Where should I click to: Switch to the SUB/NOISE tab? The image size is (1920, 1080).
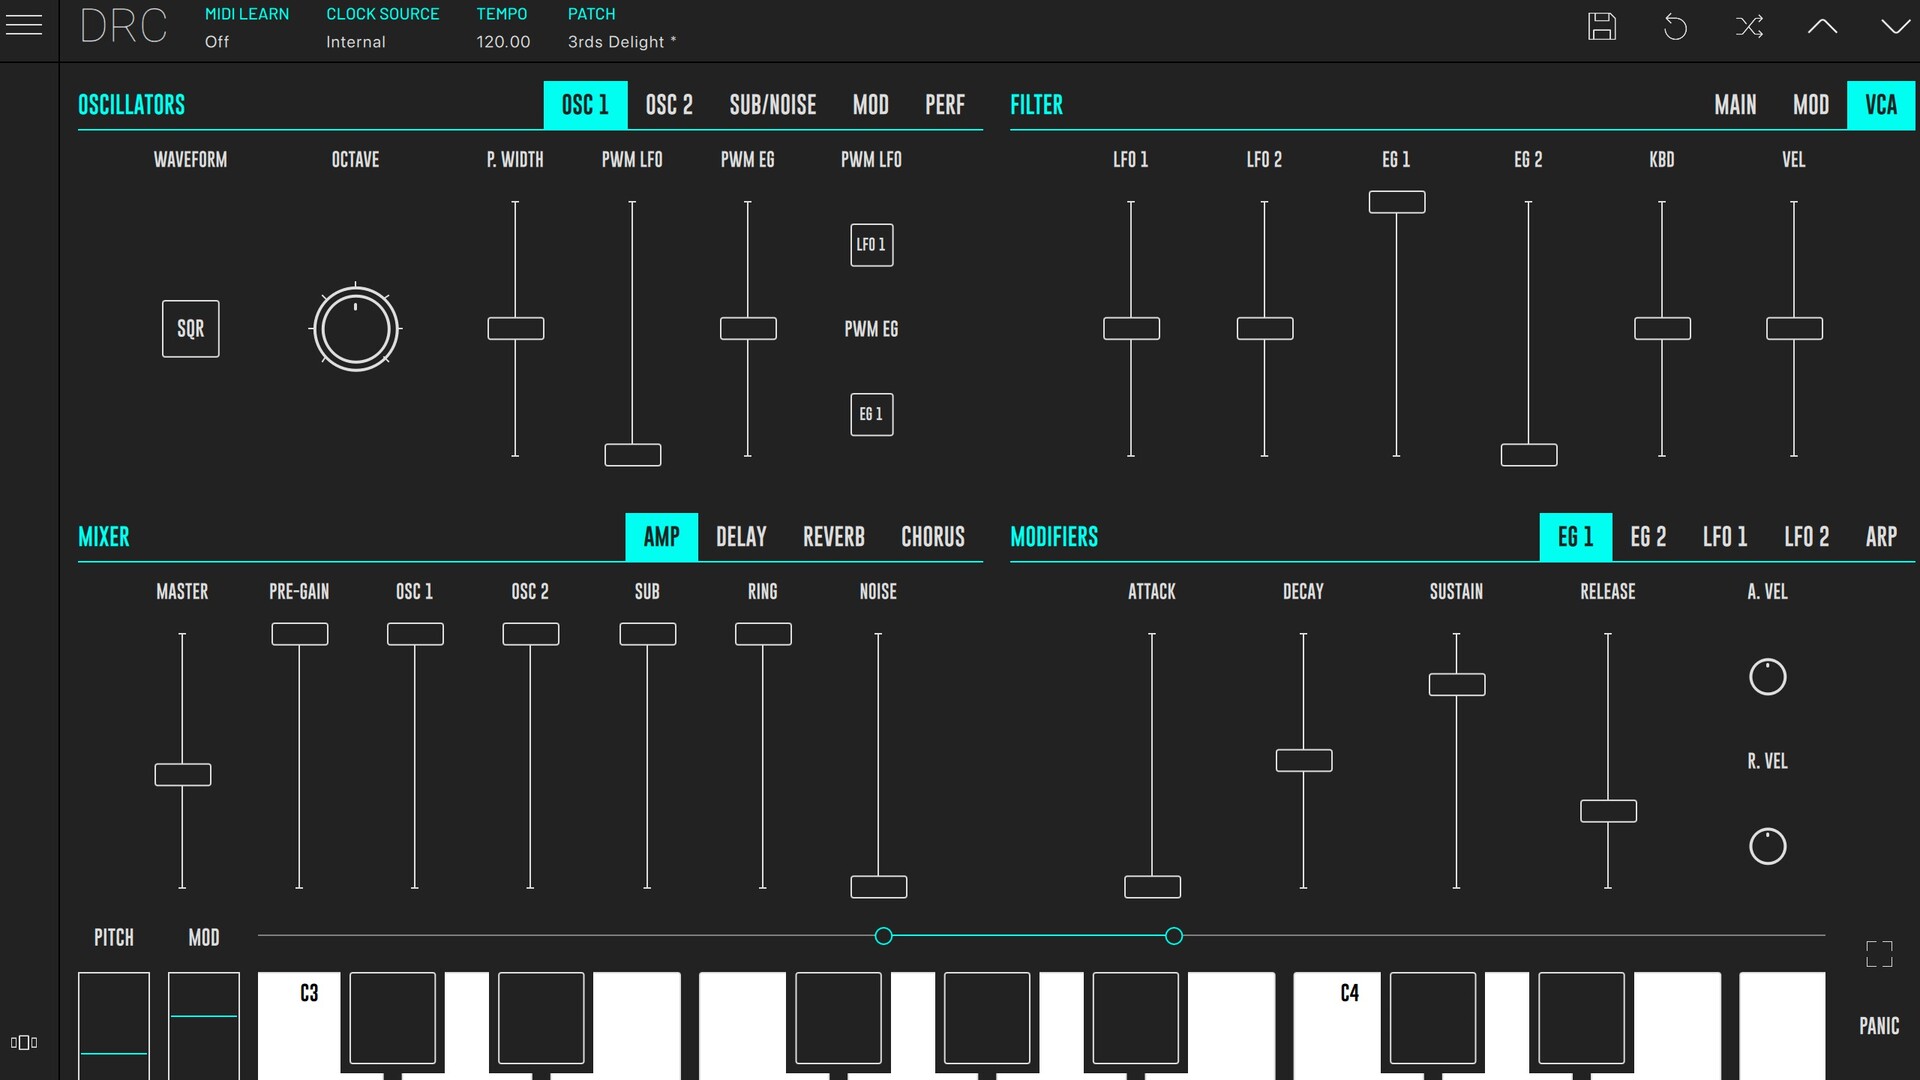(x=772, y=105)
